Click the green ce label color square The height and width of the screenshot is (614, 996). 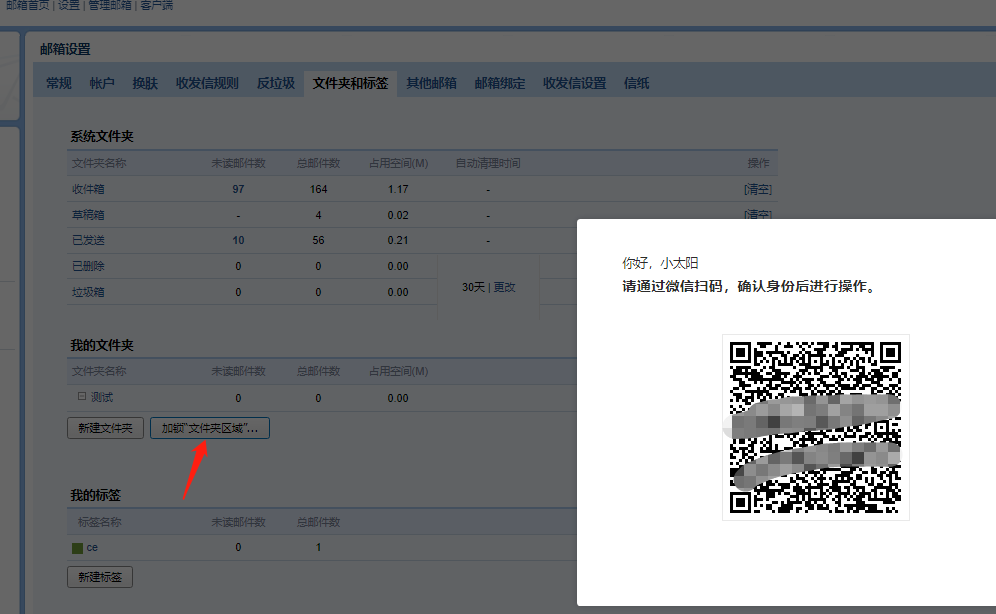pyautogui.click(x=77, y=548)
